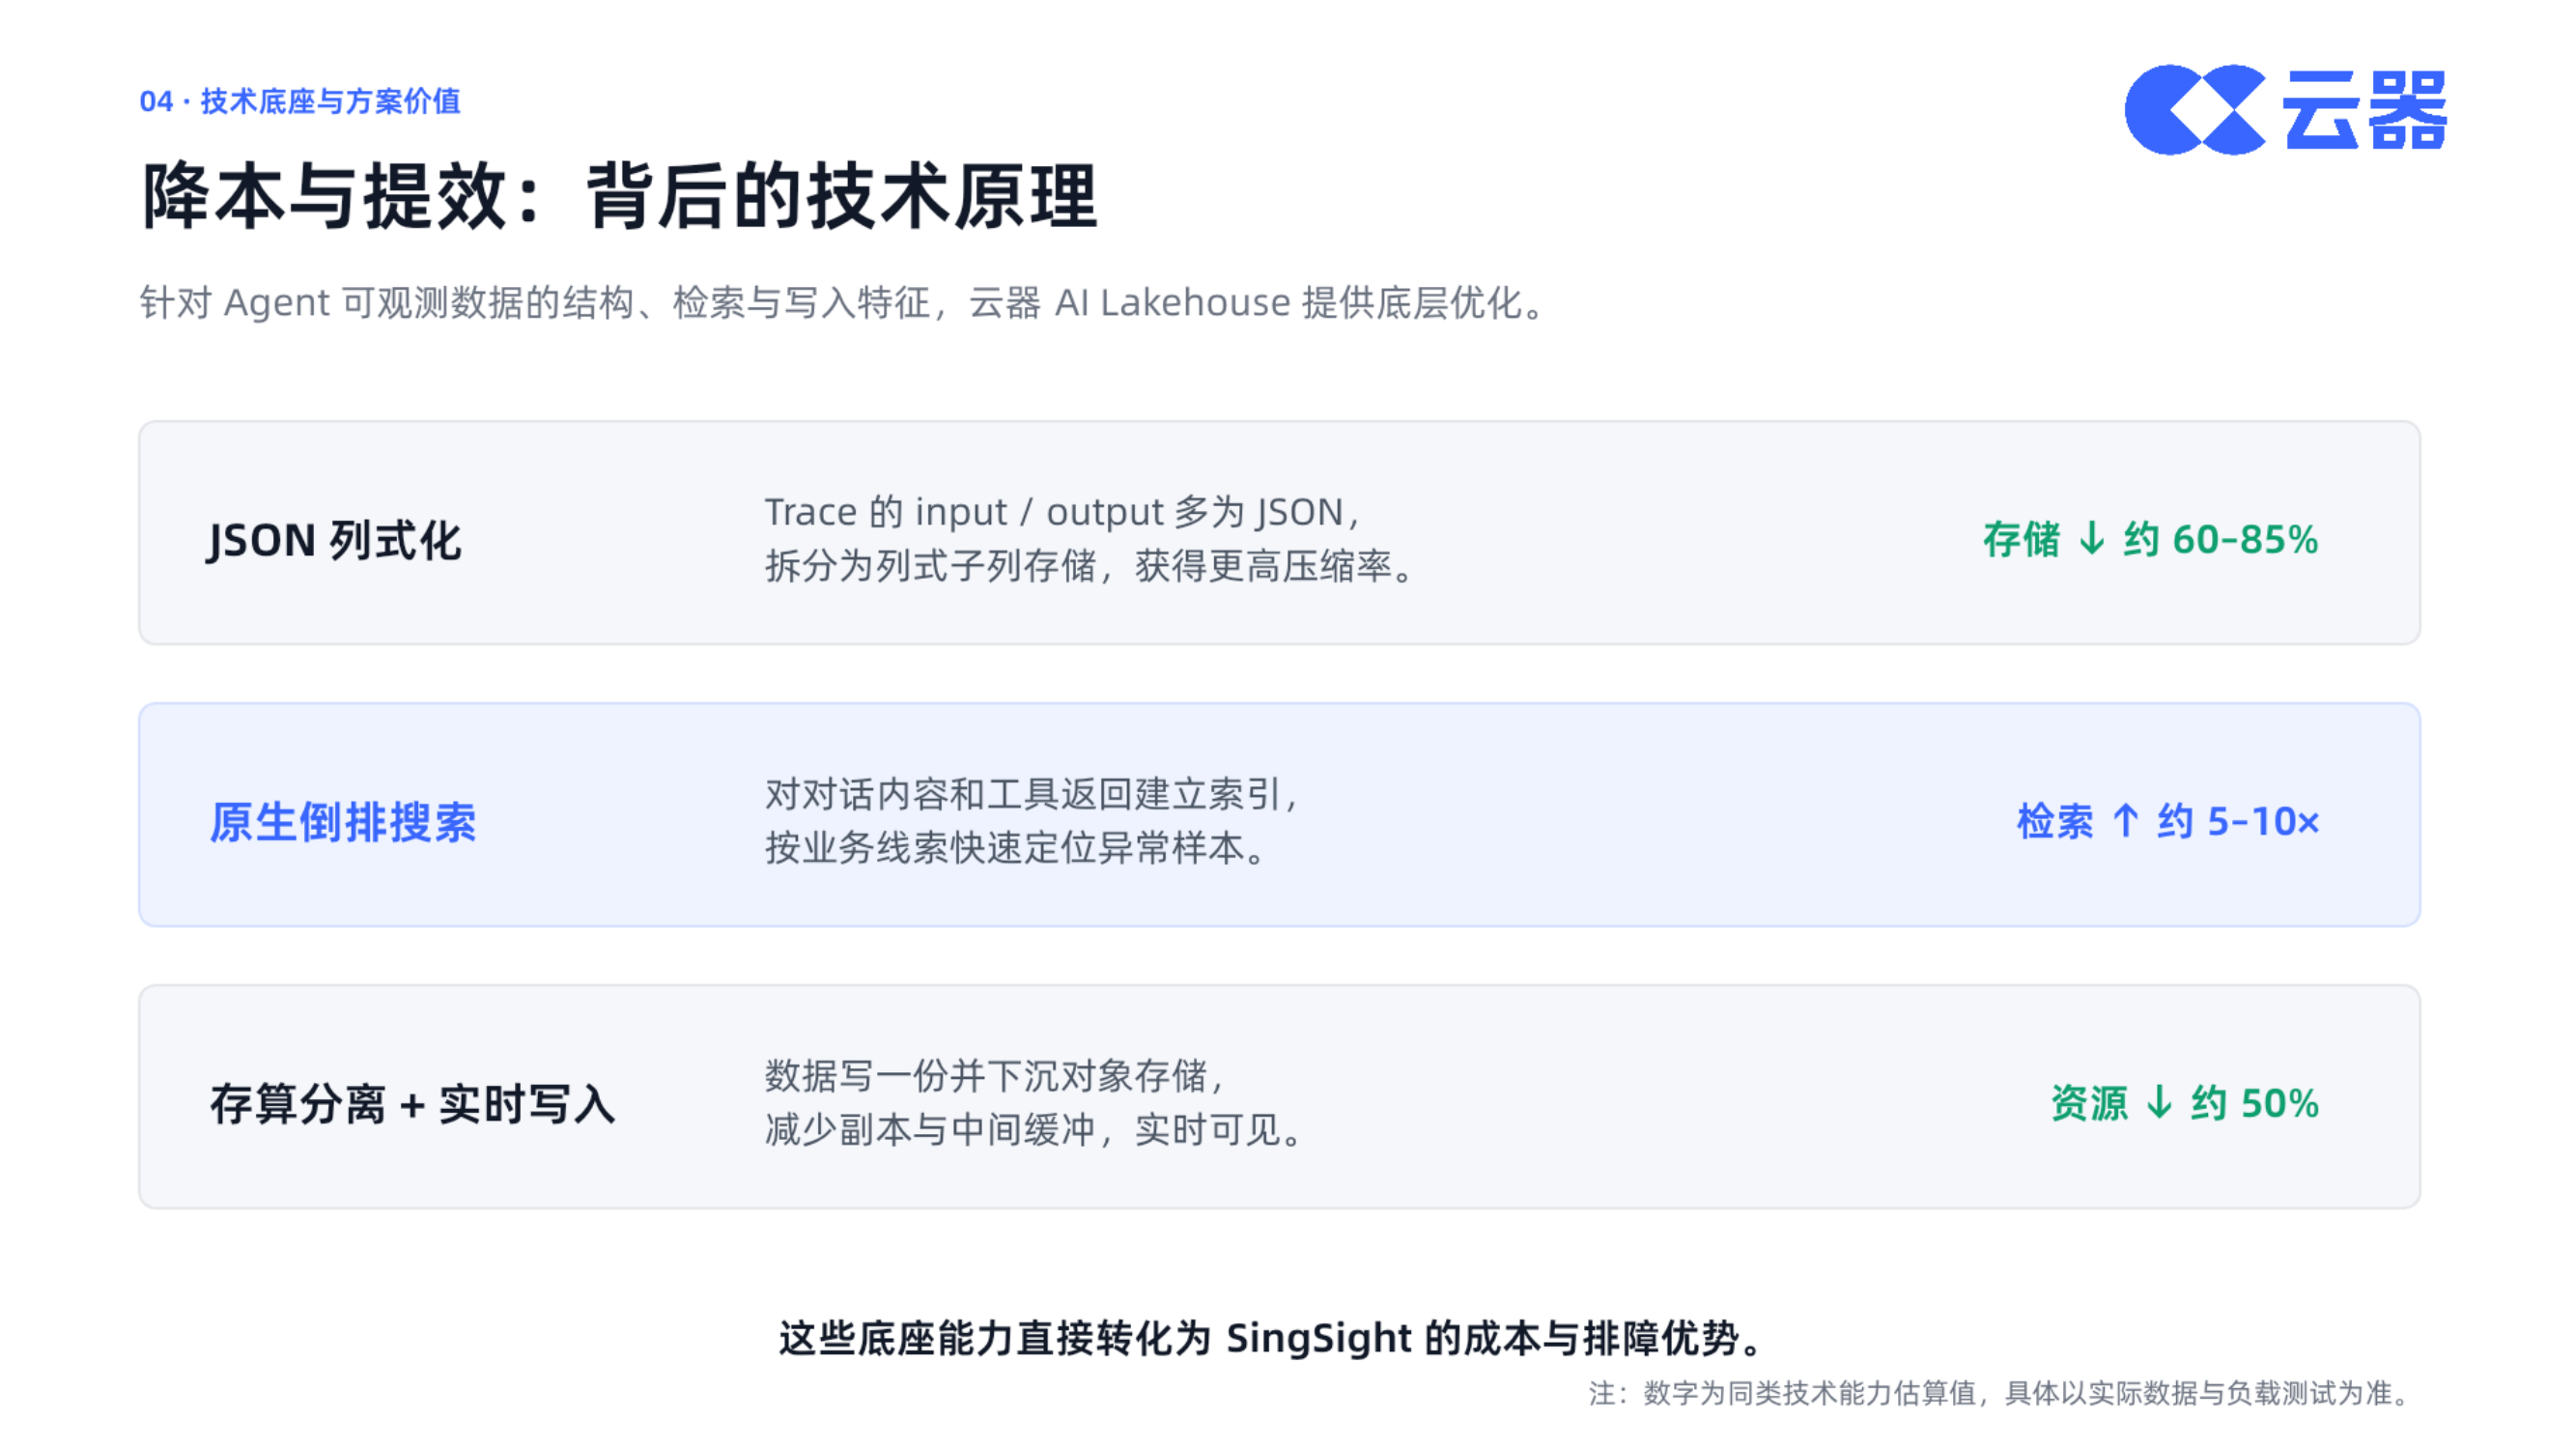
Task: Click the main title 降本与提效：背后的技术原理
Action: (x=620, y=196)
